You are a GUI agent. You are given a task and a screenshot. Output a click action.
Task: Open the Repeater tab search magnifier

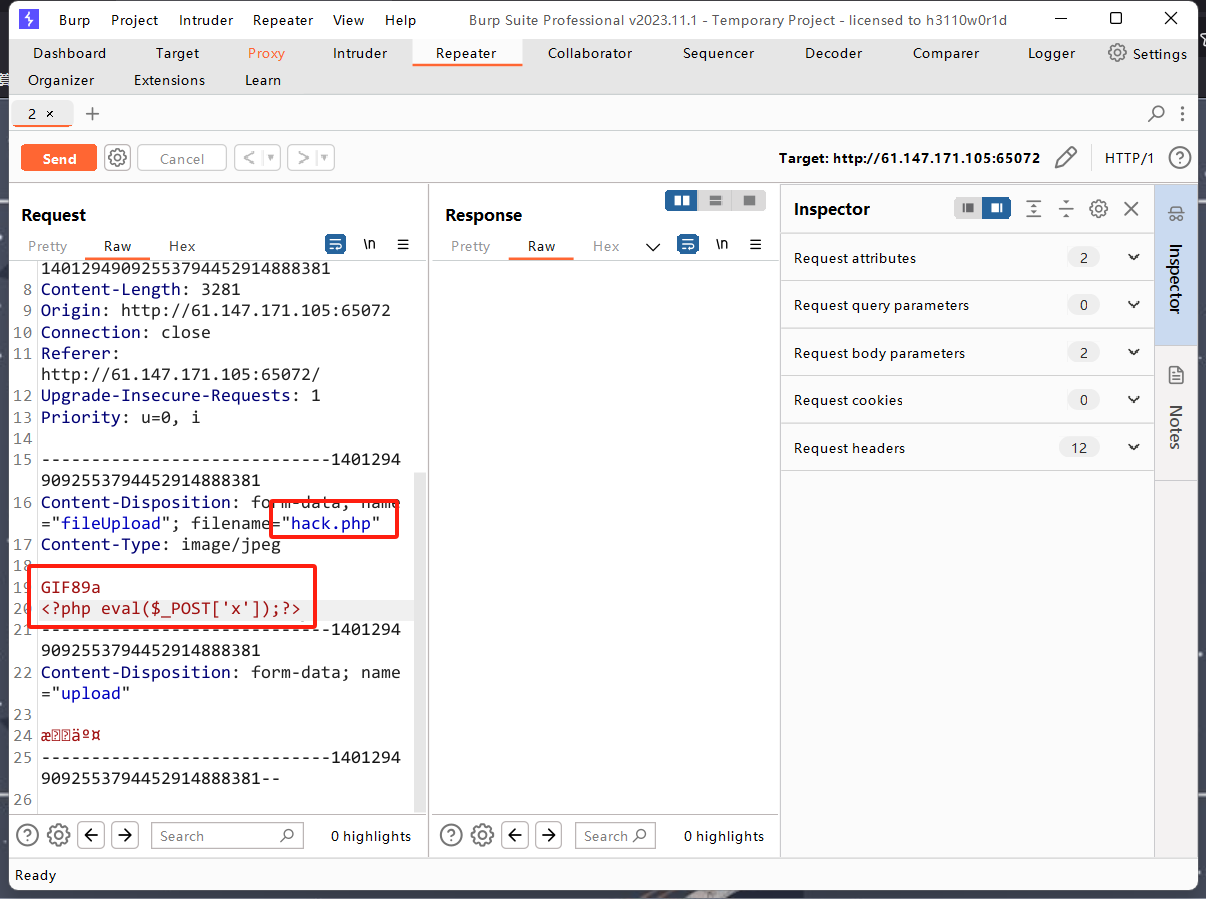point(1156,114)
